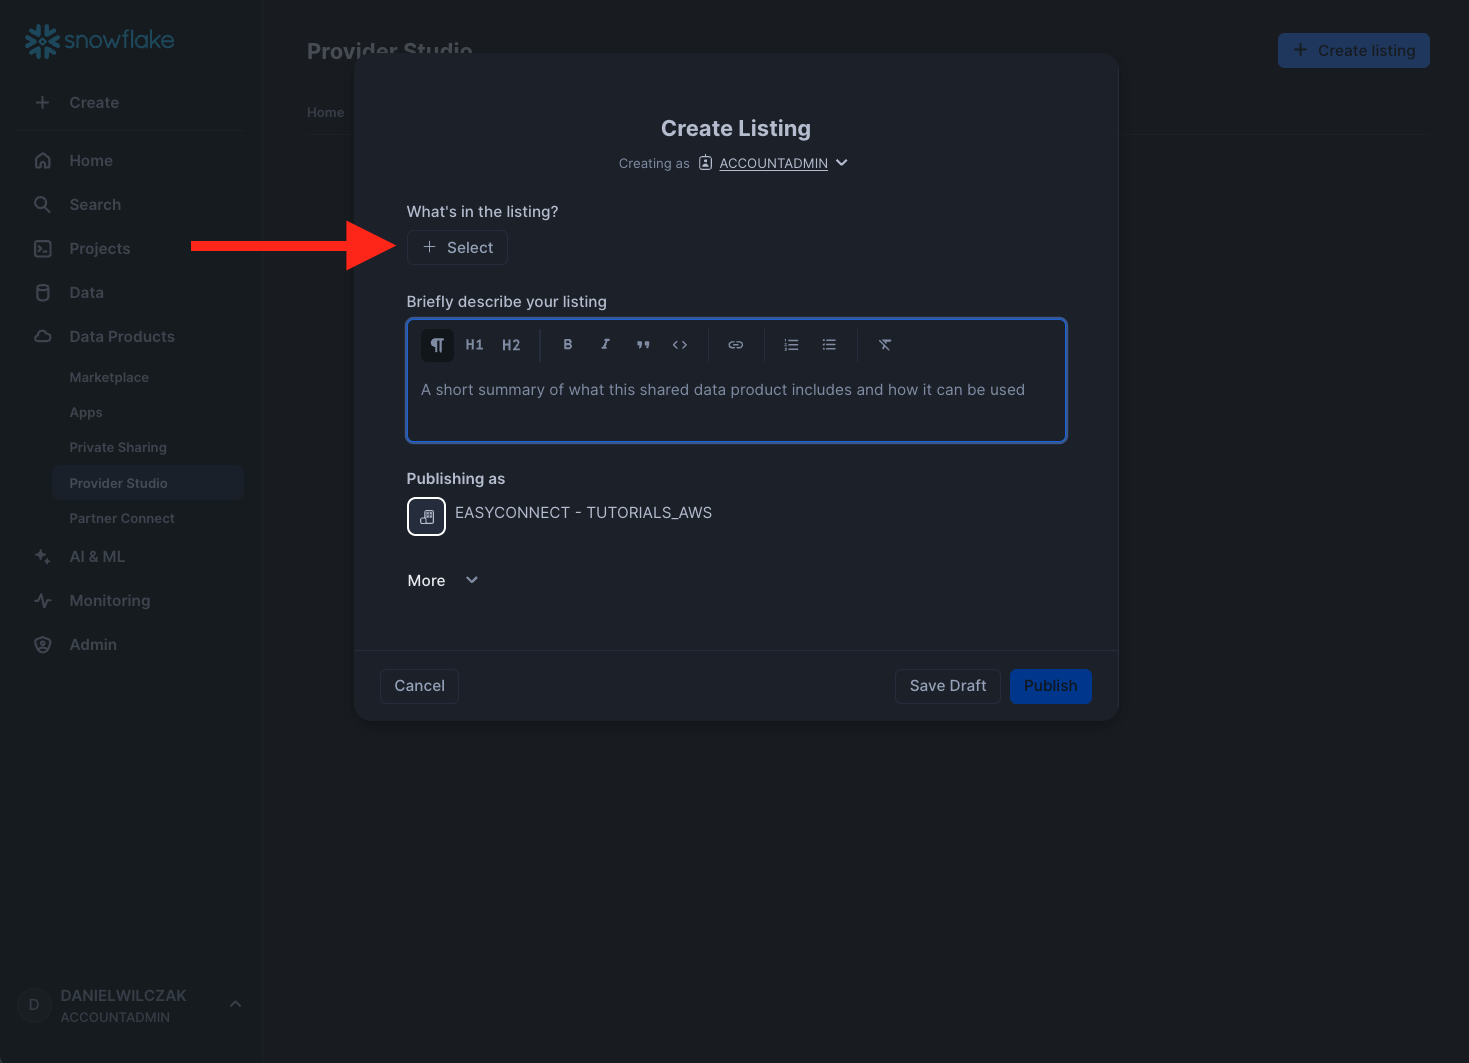Click the Monitoring pulse icon
This screenshot has height=1063, width=1469.
[x=43, y=601]
